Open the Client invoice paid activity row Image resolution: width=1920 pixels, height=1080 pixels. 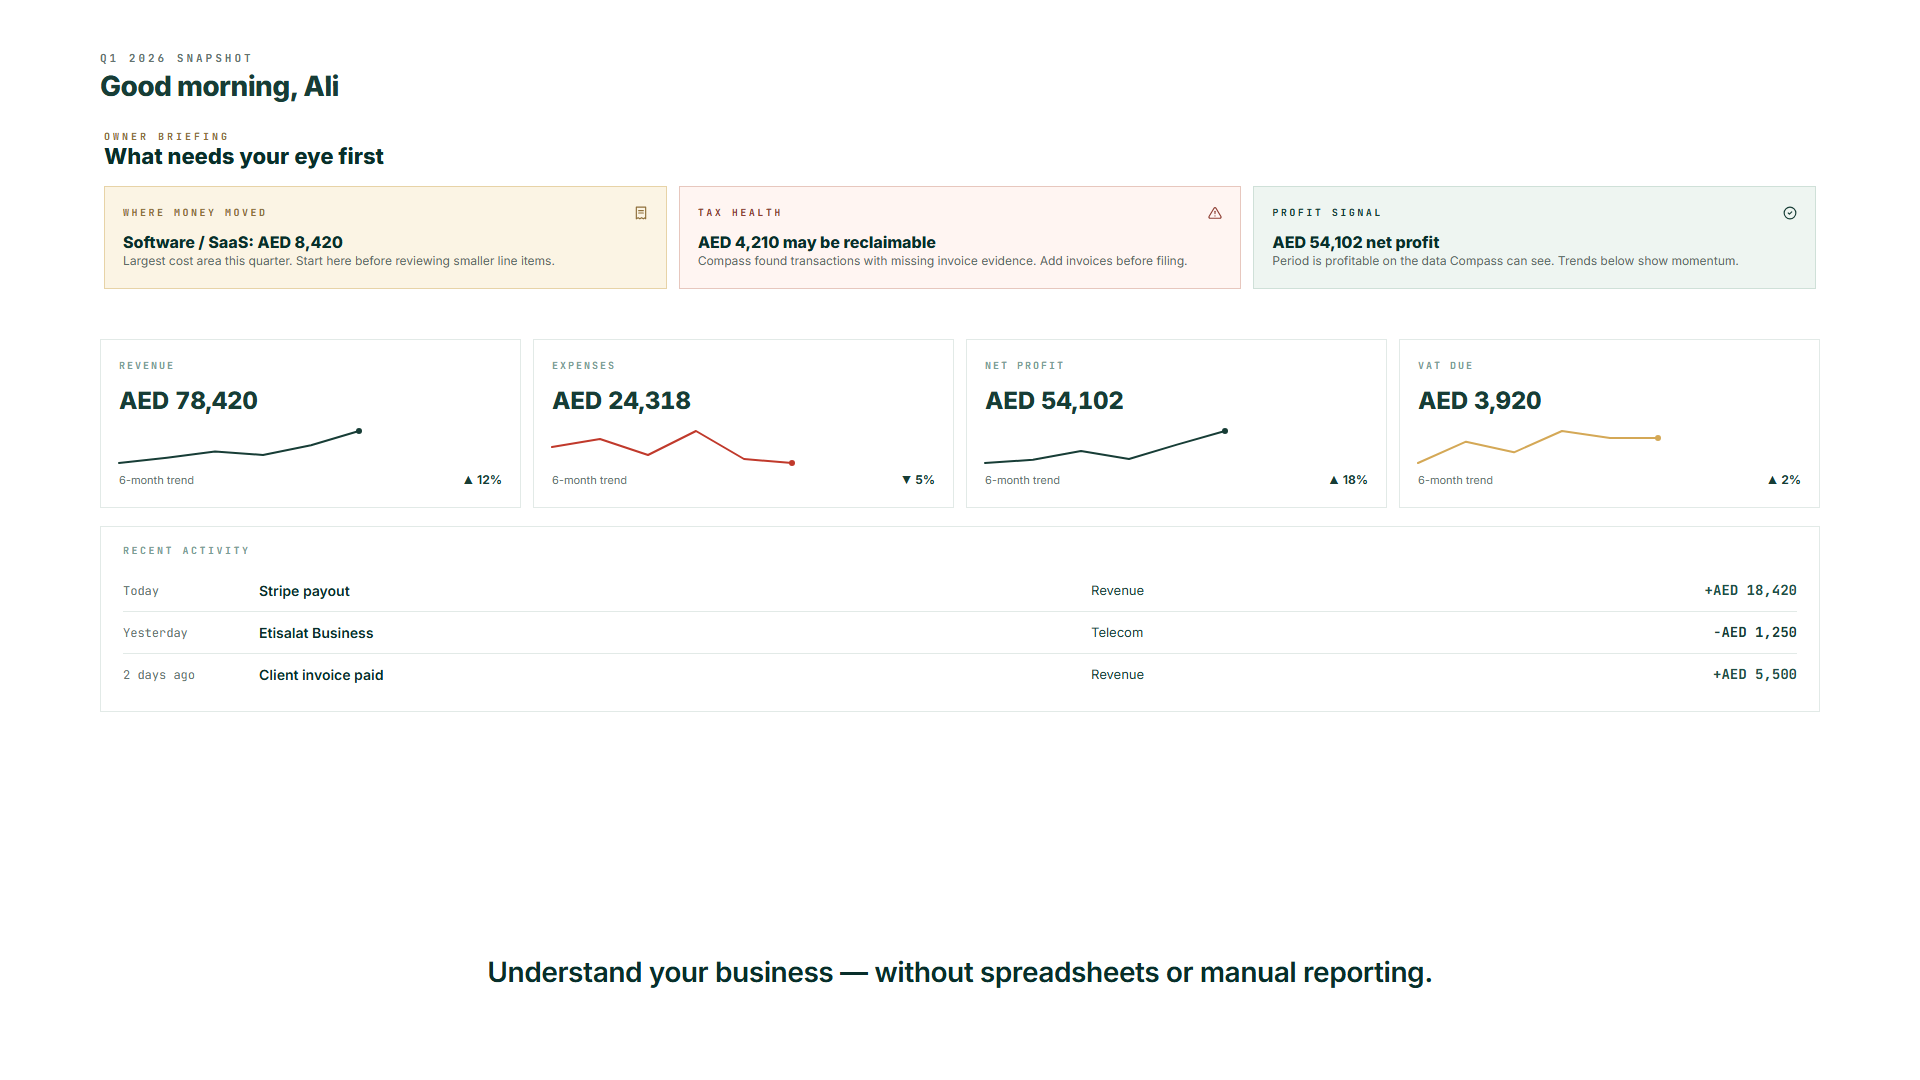point(960,675)
